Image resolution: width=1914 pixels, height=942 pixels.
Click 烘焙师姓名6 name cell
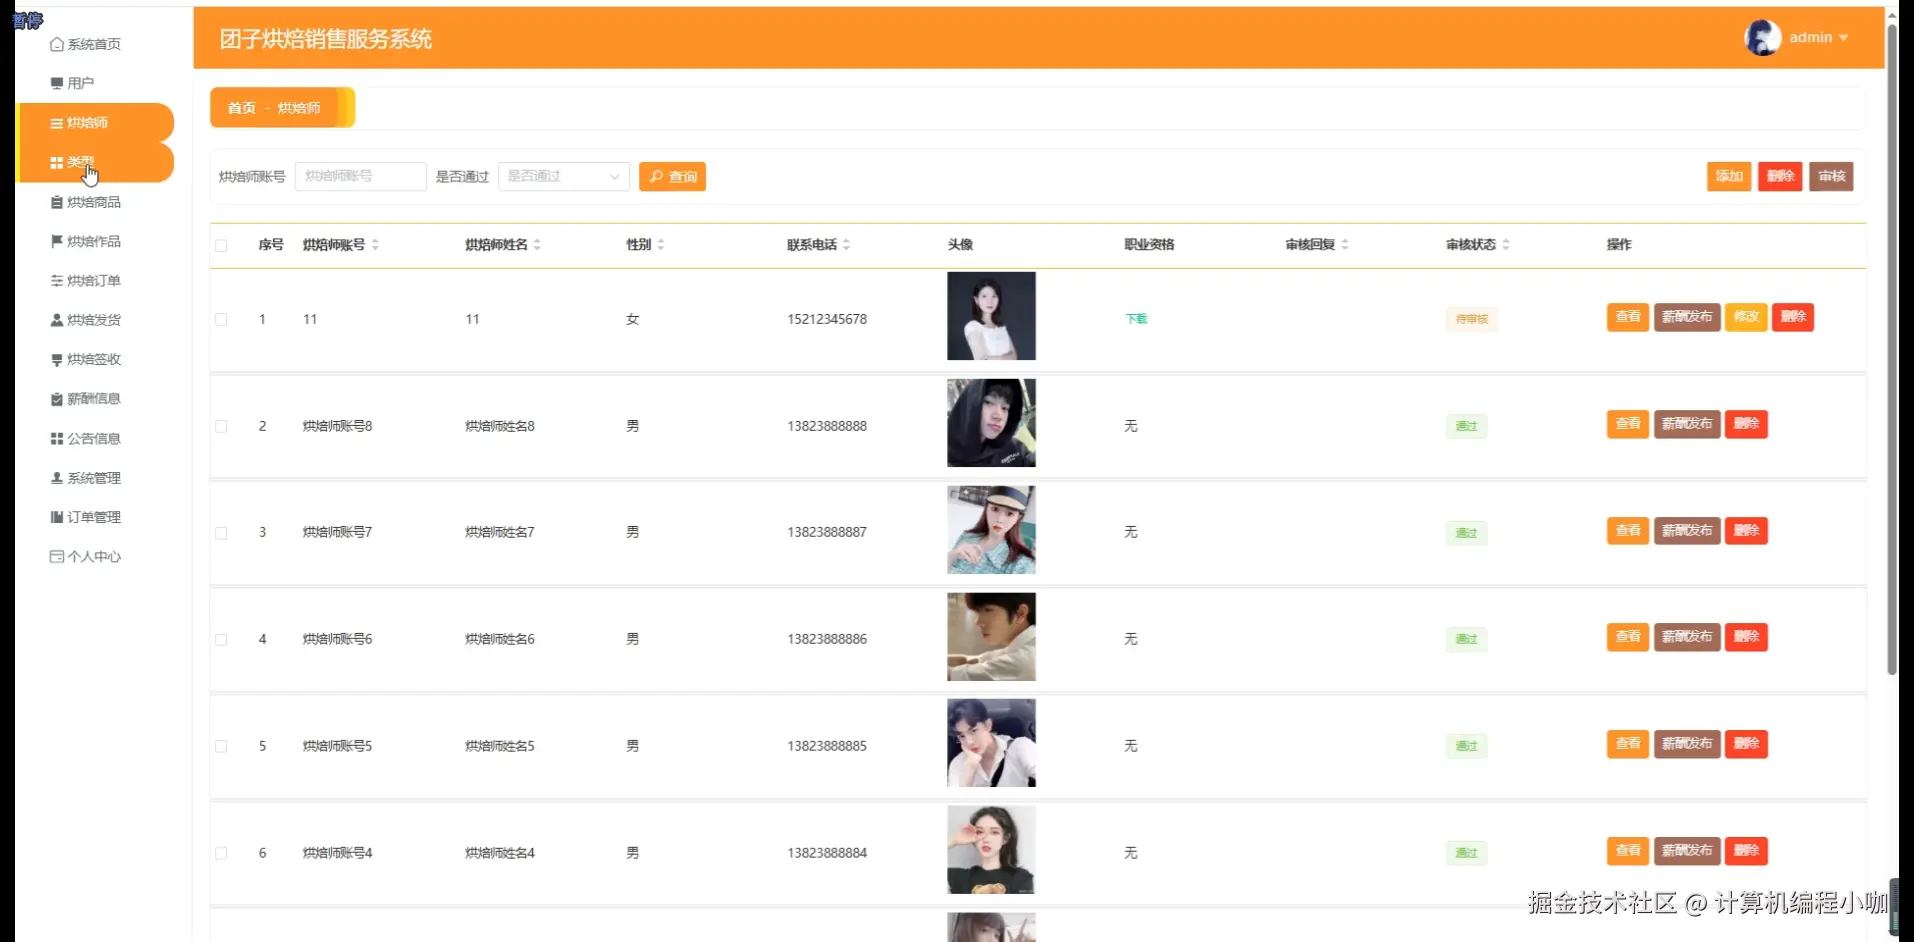pos(500,640)
